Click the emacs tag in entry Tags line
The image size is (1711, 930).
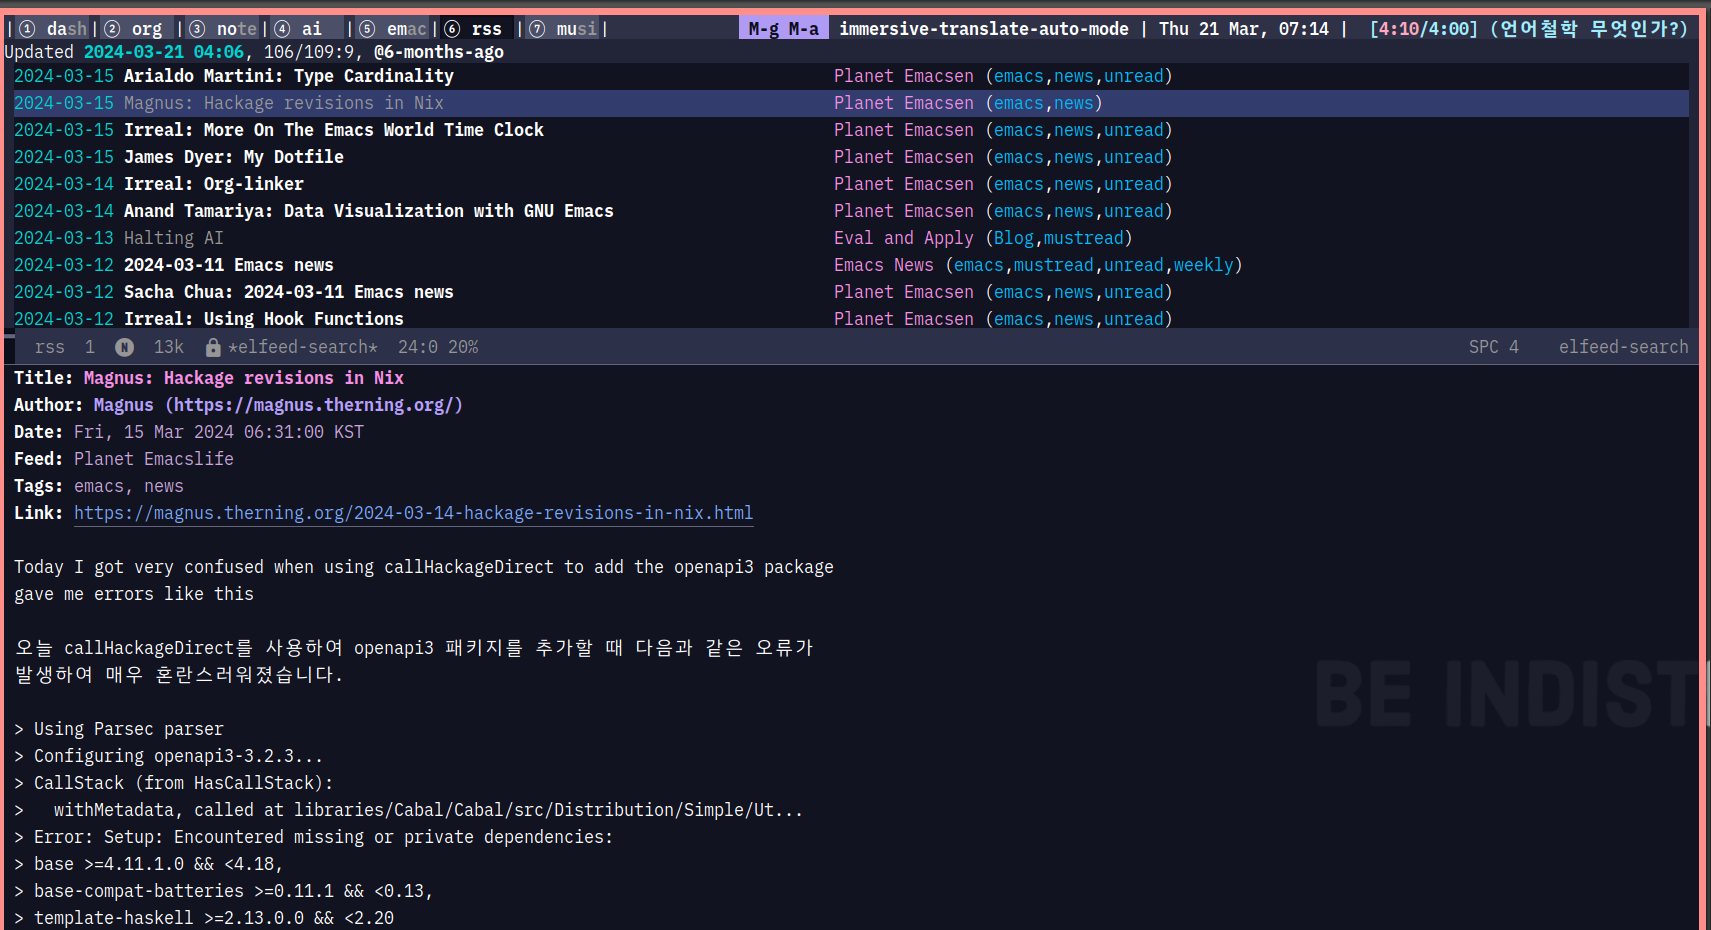[99, 486]
